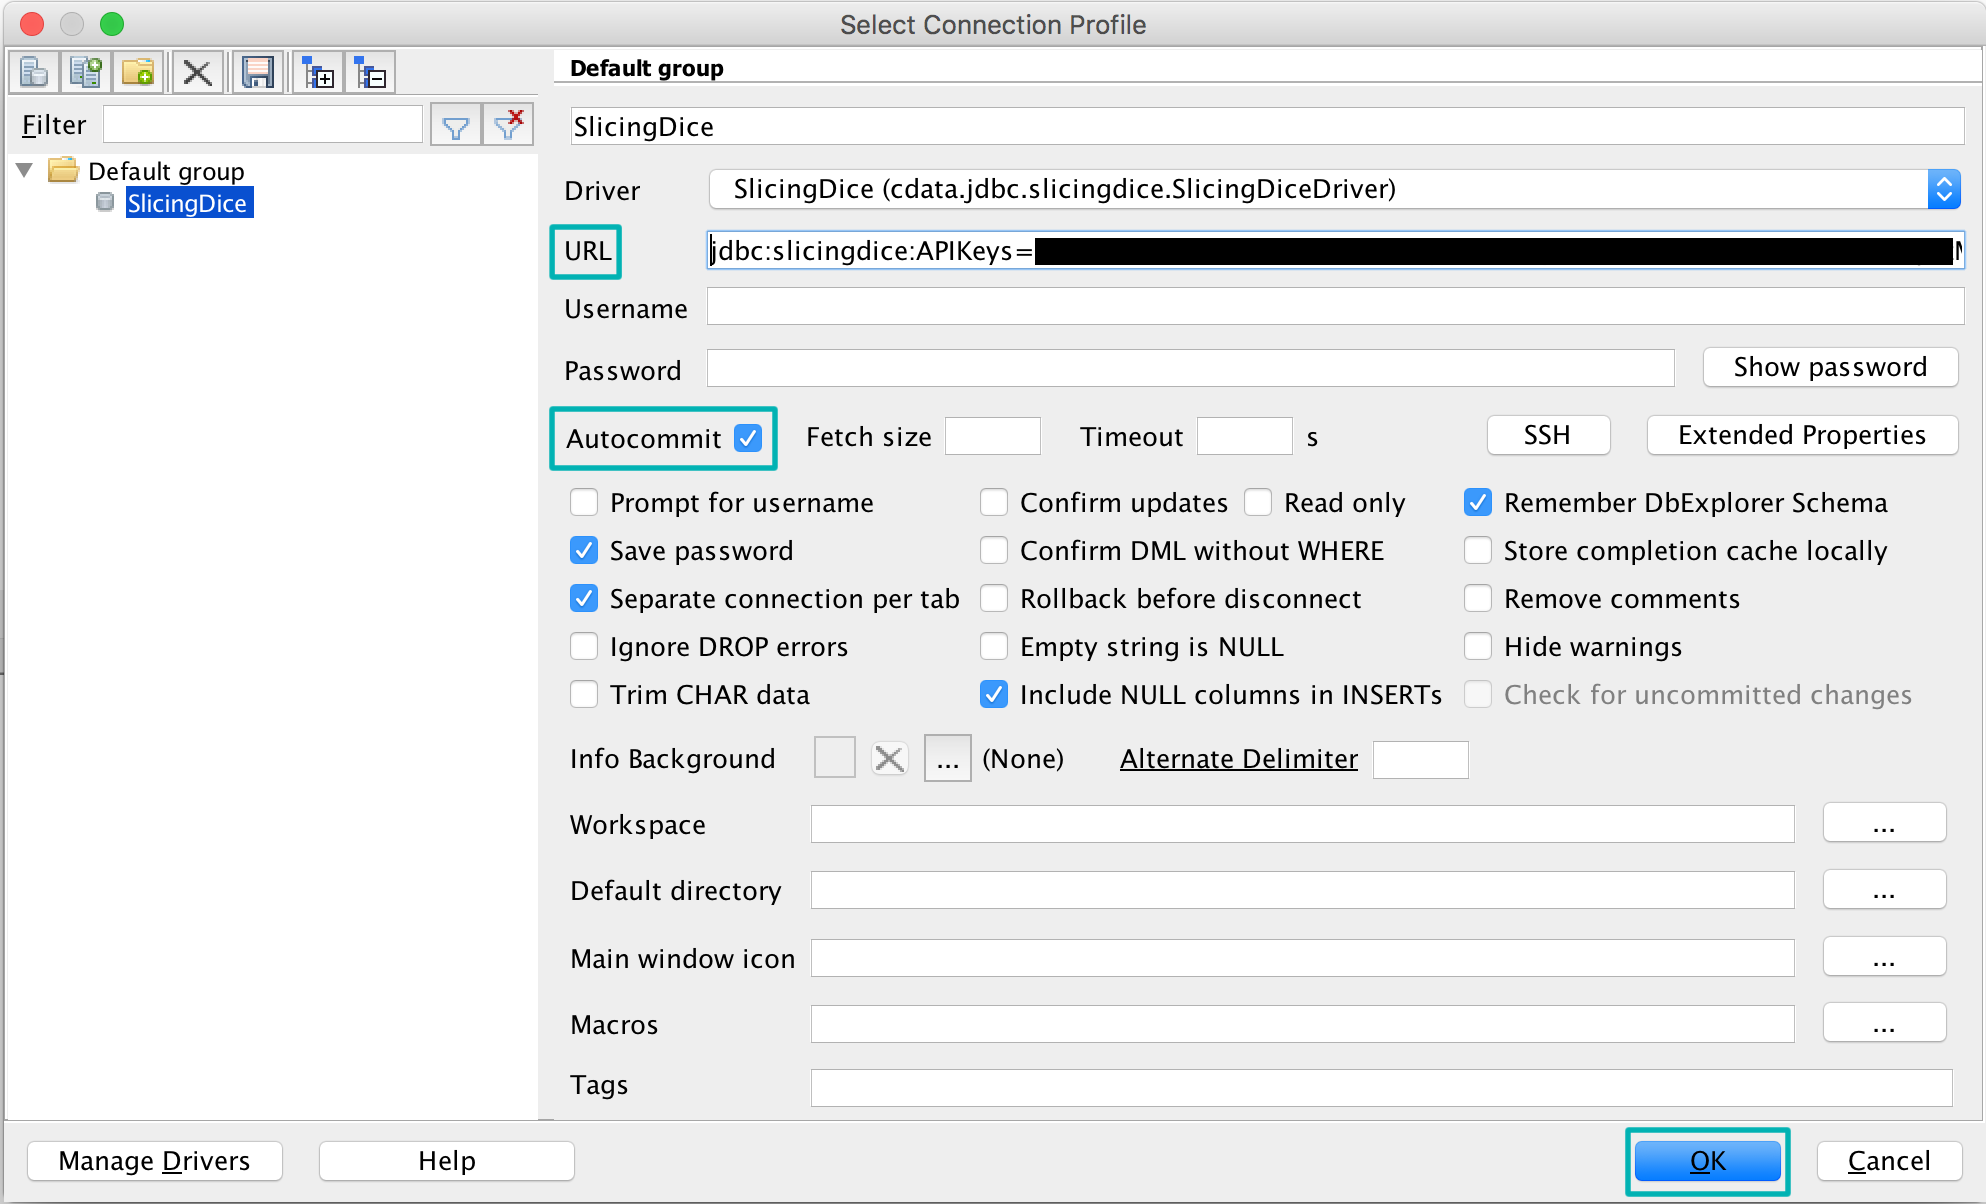Apply the profile filter with the funnel icon

point(456,126)
